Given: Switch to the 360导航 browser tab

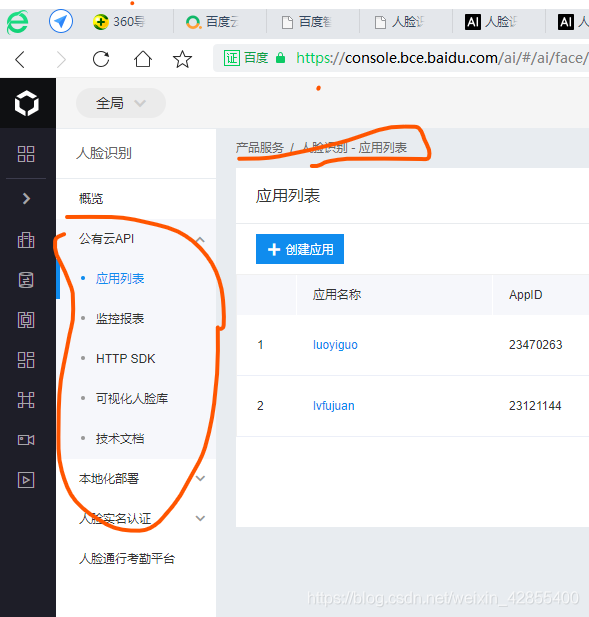Looking at the screenshot, I should (127, 22).
